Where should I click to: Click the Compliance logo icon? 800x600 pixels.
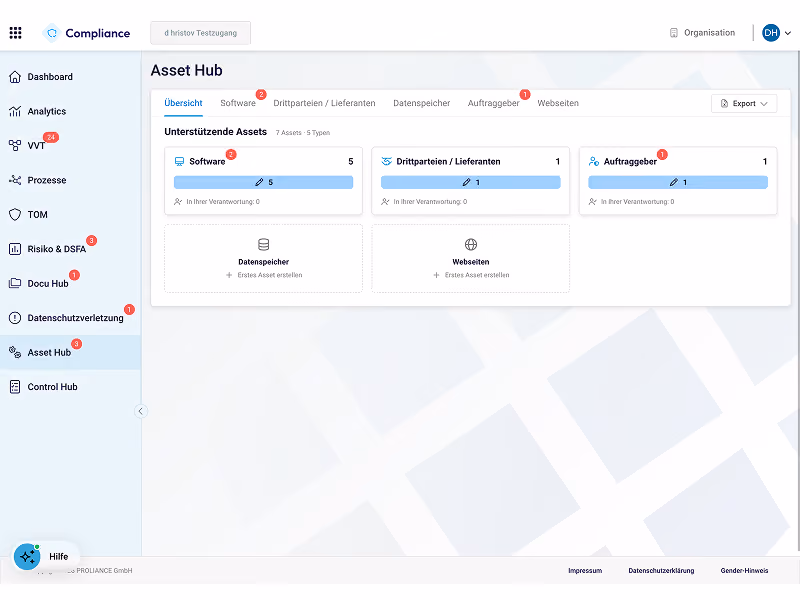pyautogui.click(x=52, y=33)
